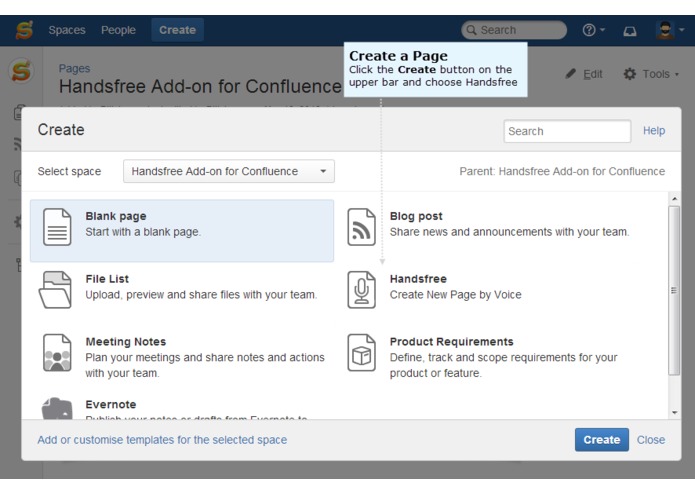Open the Pages breadcrumb link
Image resolution: width=695 pixels, height=494 pixels.
click(x=74, y=69)
